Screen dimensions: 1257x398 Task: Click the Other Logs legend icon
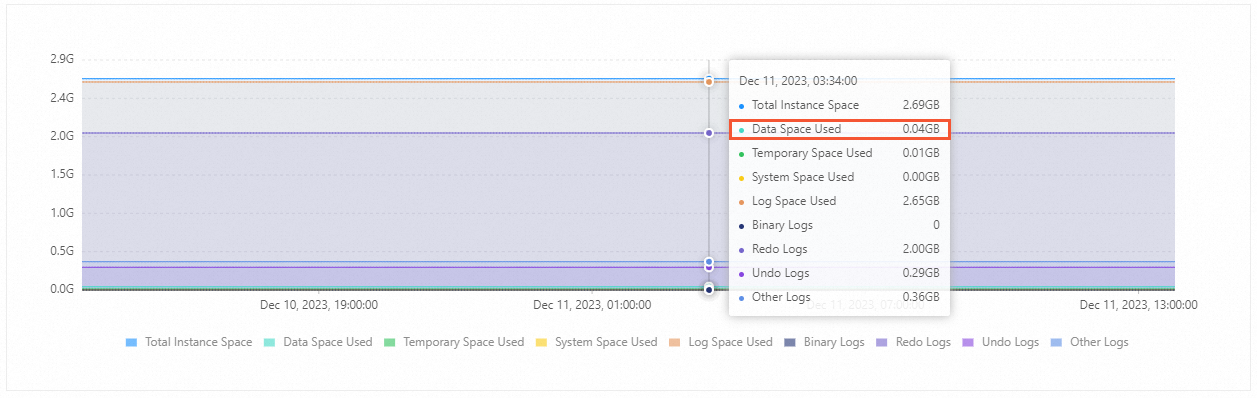[x=1057, y=342]
